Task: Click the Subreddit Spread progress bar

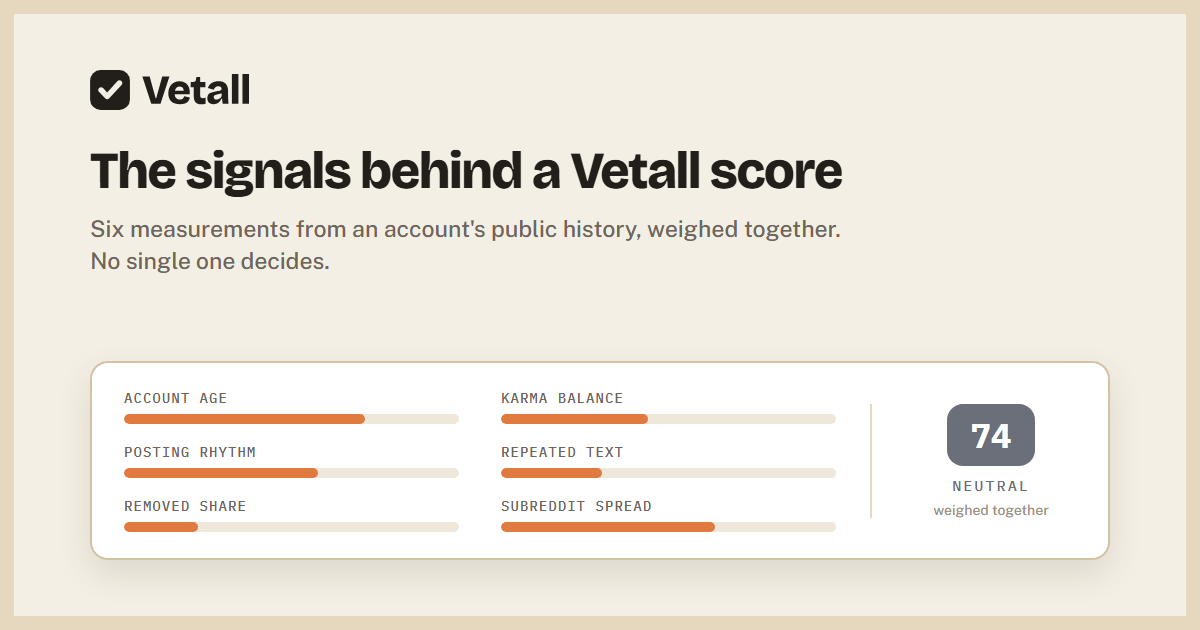Action: [668, 527]
